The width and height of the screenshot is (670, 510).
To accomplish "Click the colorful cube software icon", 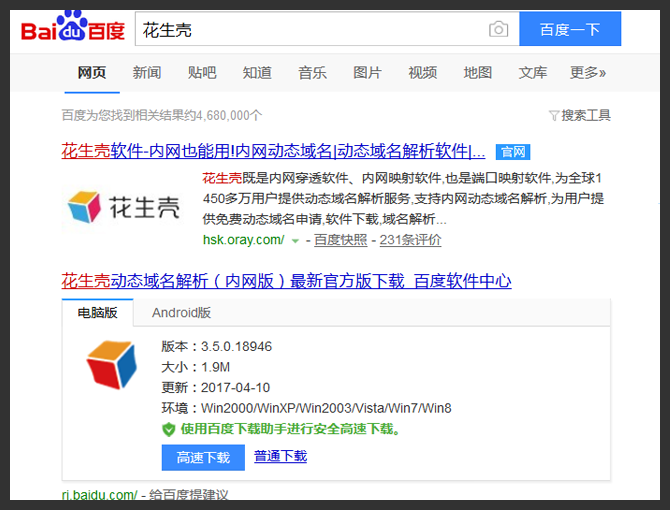I will tap(111, 366).
